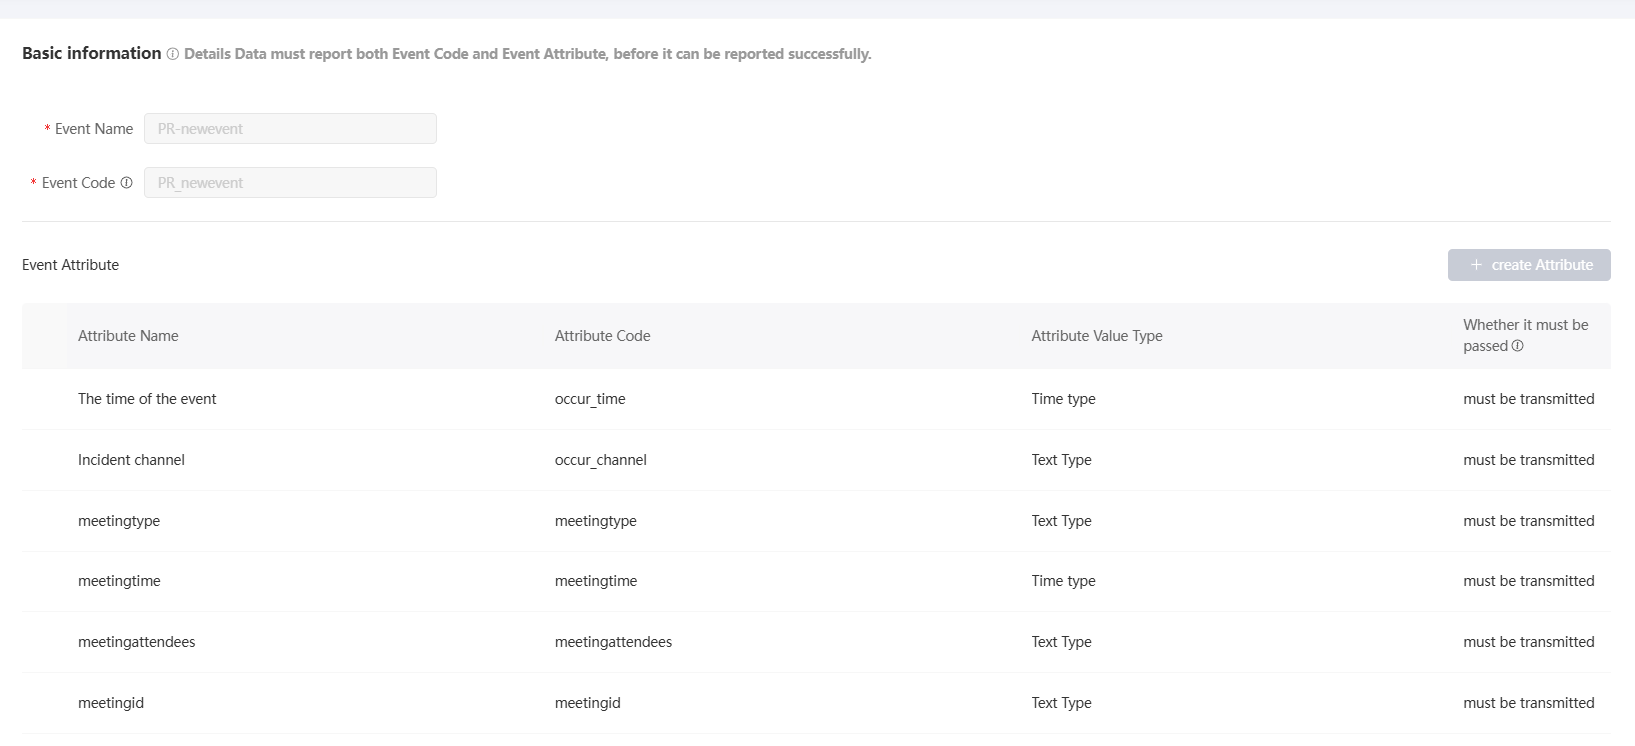Viewport: 1635px width, 746px height.
Task: Click the info icon beside Basic information
Action: tap(173, 55)
